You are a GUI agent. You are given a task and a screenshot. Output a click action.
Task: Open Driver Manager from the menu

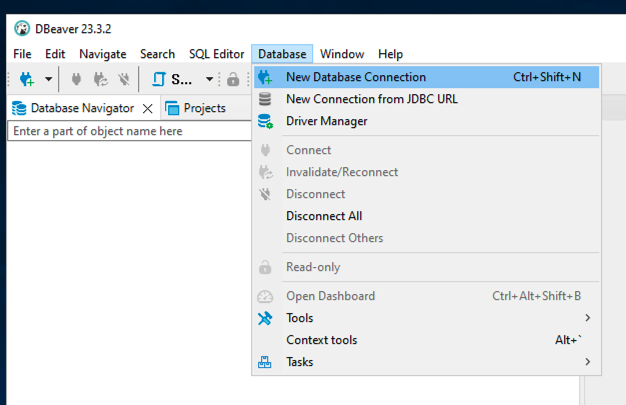tap(426, 121)
